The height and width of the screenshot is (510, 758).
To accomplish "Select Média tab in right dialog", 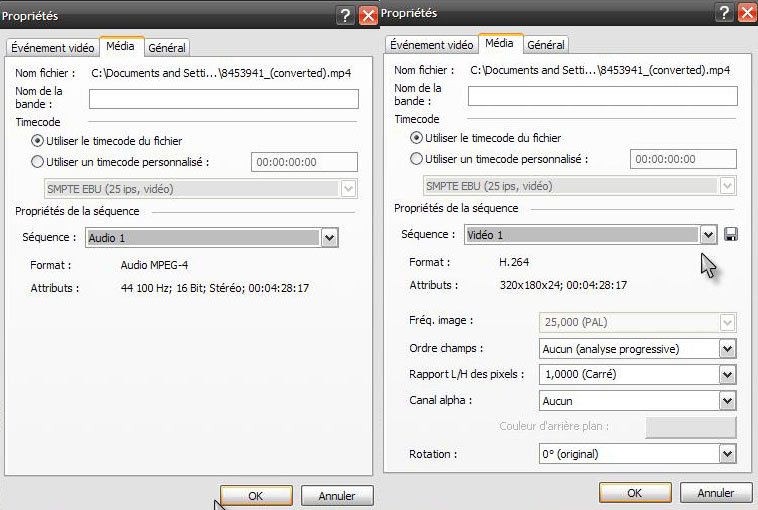I will (500, 44).
